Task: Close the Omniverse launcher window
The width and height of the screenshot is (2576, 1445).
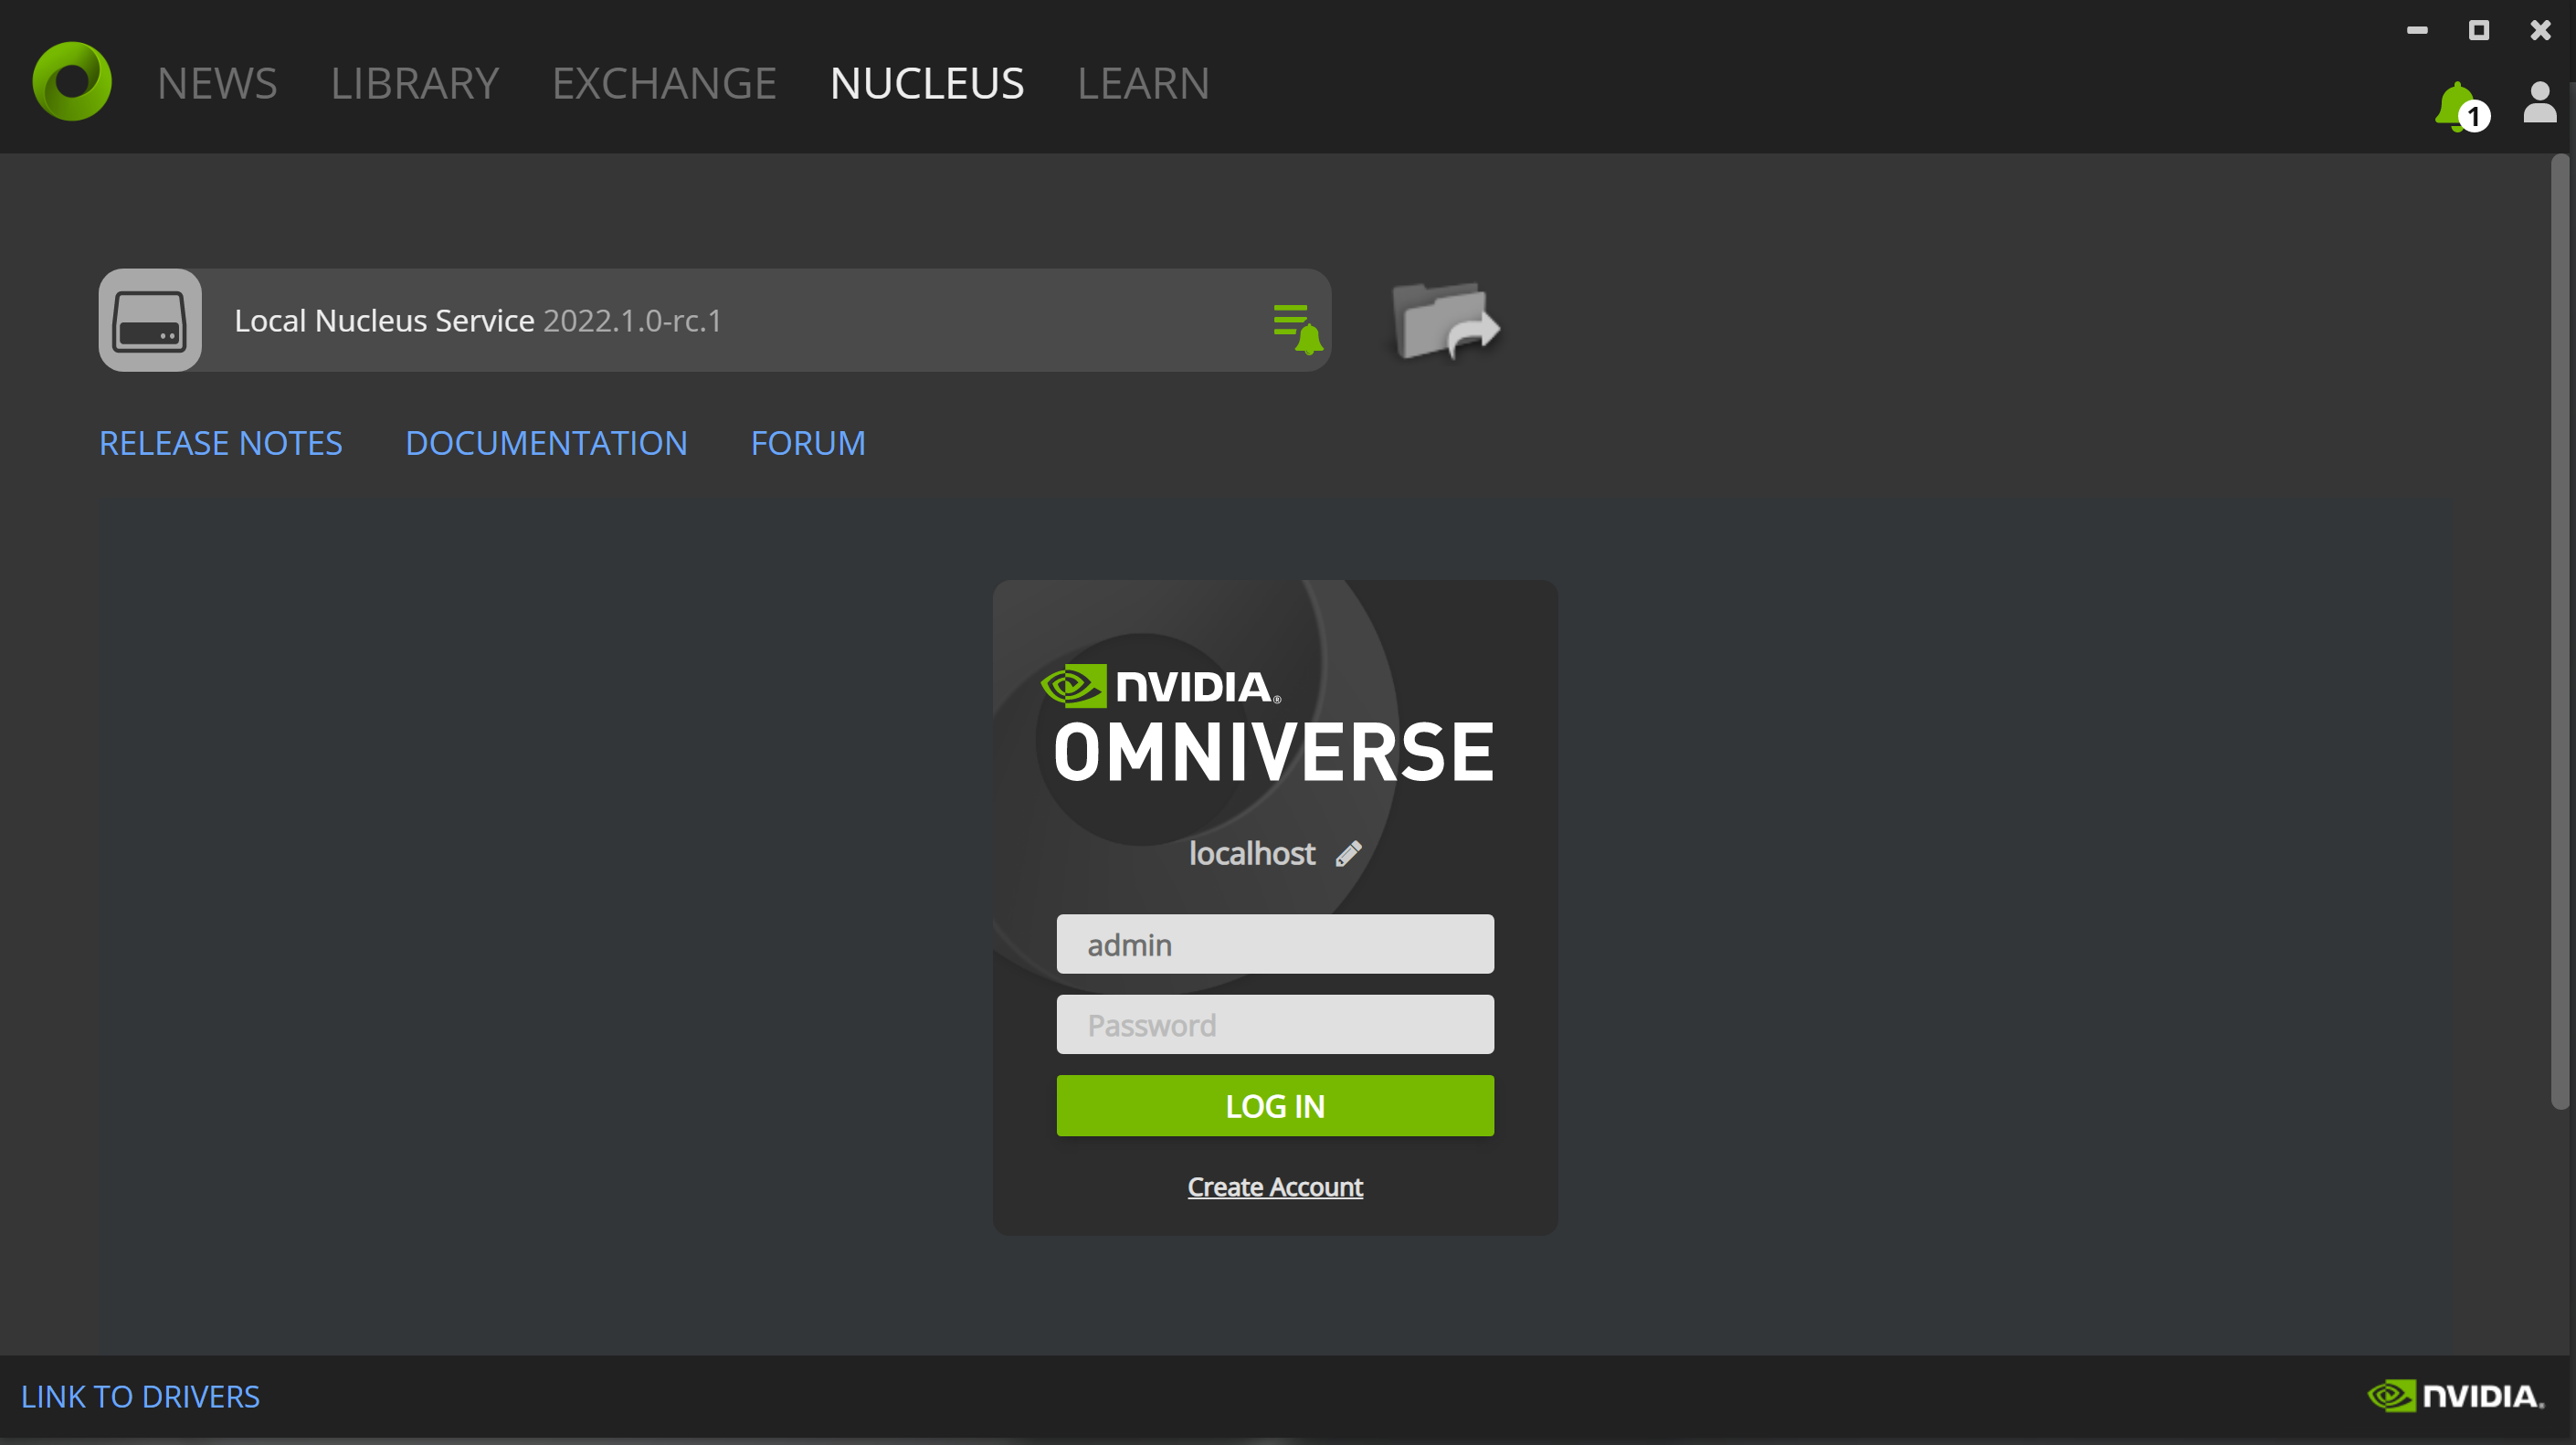Action: coord(2541,30)
